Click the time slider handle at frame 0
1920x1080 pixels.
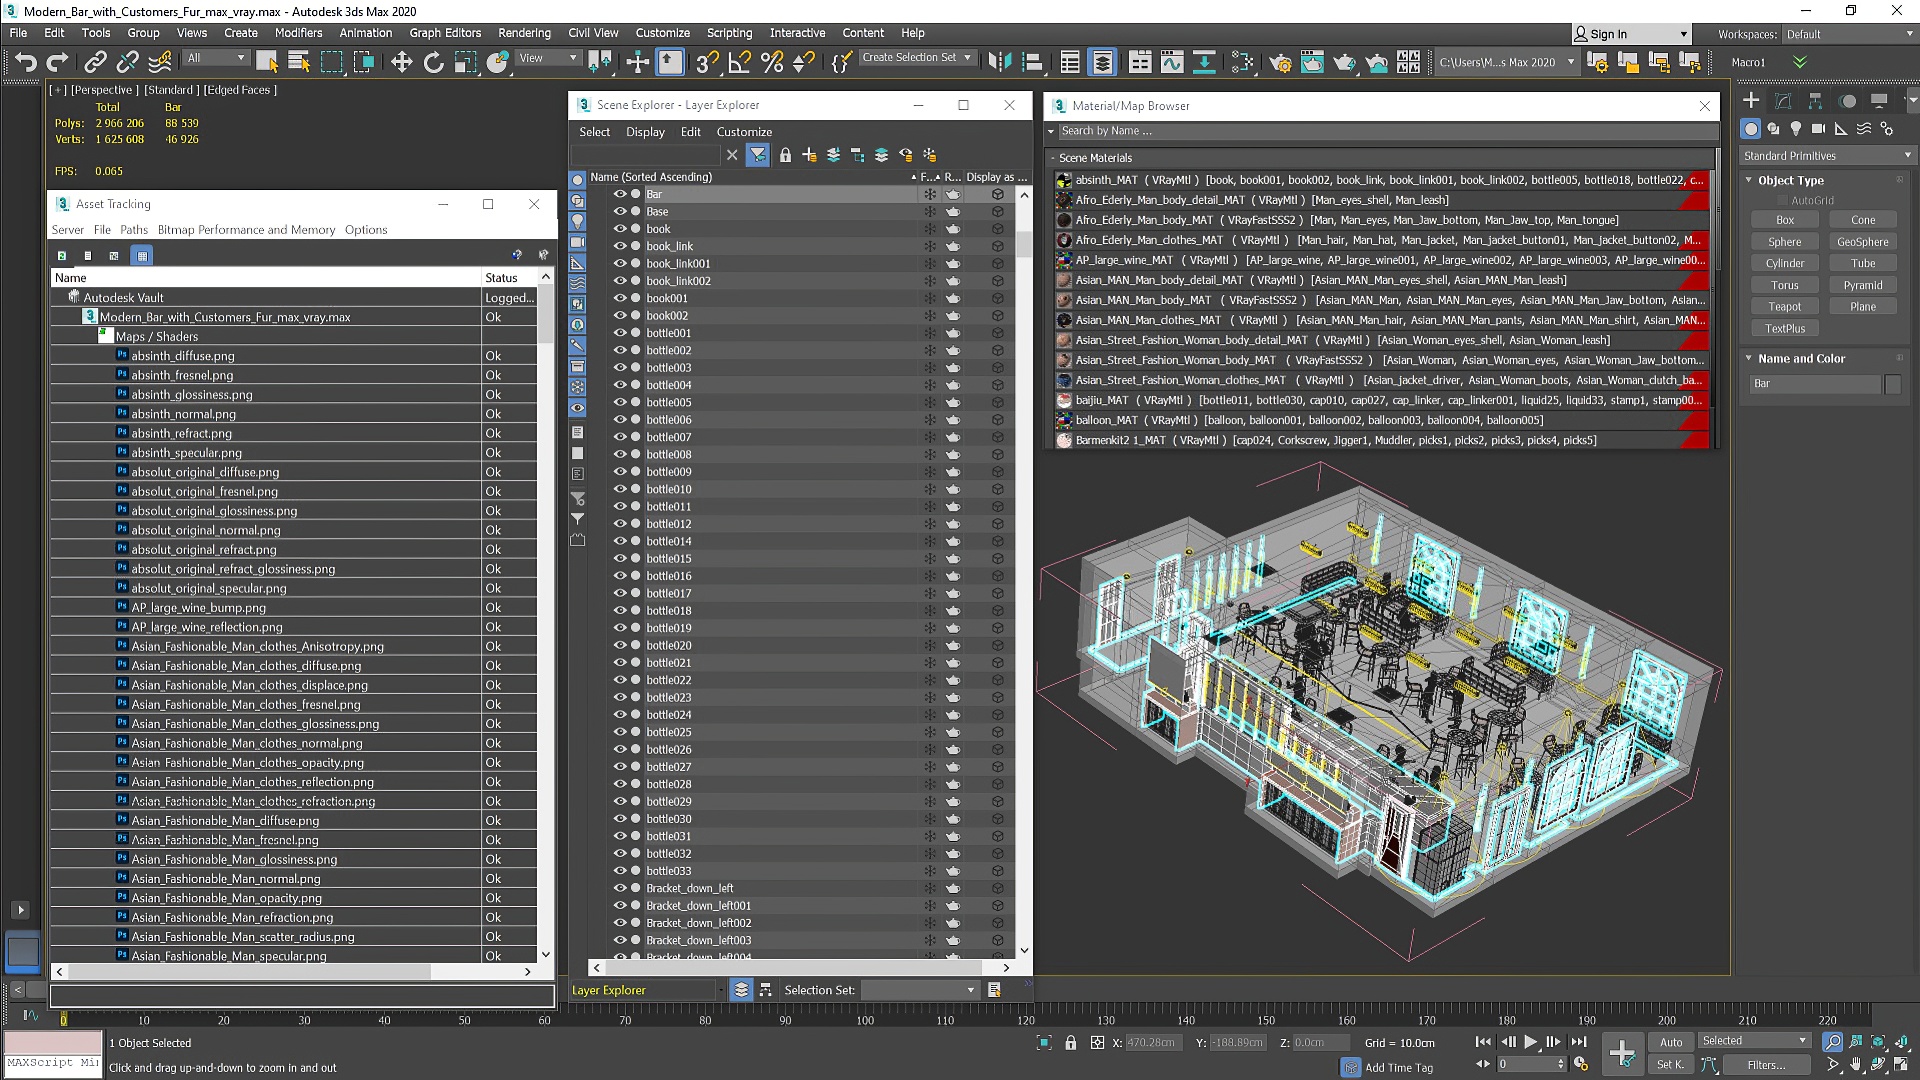pyautogui.click(x=63, y=1020)
